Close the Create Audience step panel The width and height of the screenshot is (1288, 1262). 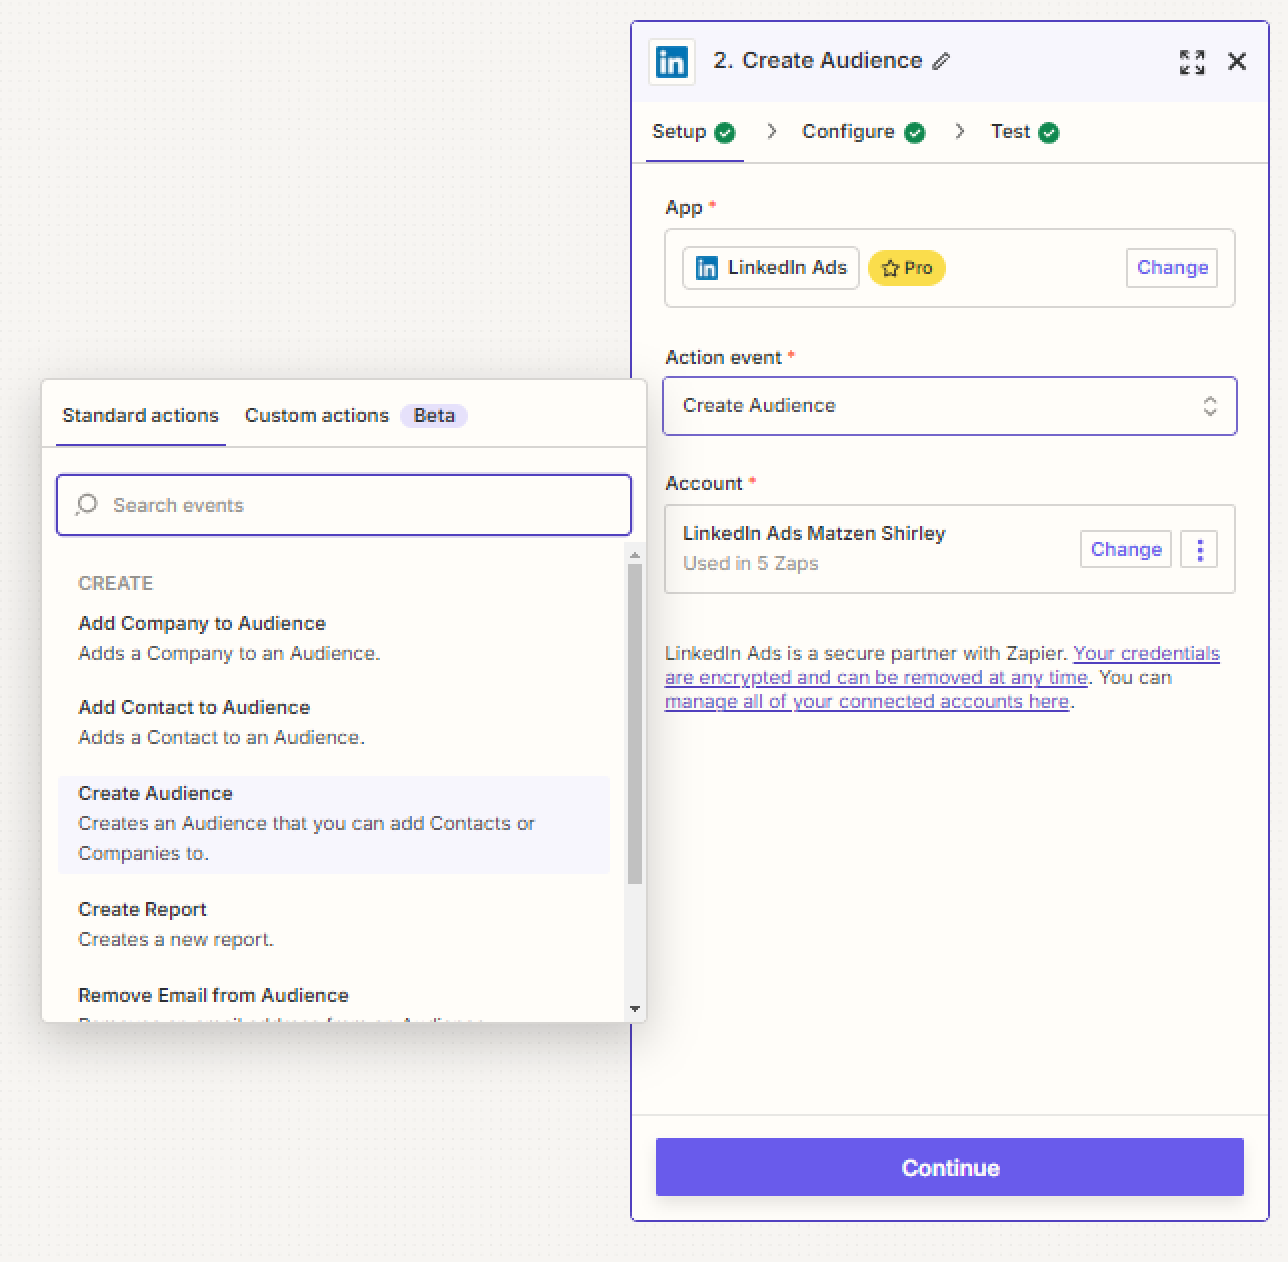point(1237,62)
